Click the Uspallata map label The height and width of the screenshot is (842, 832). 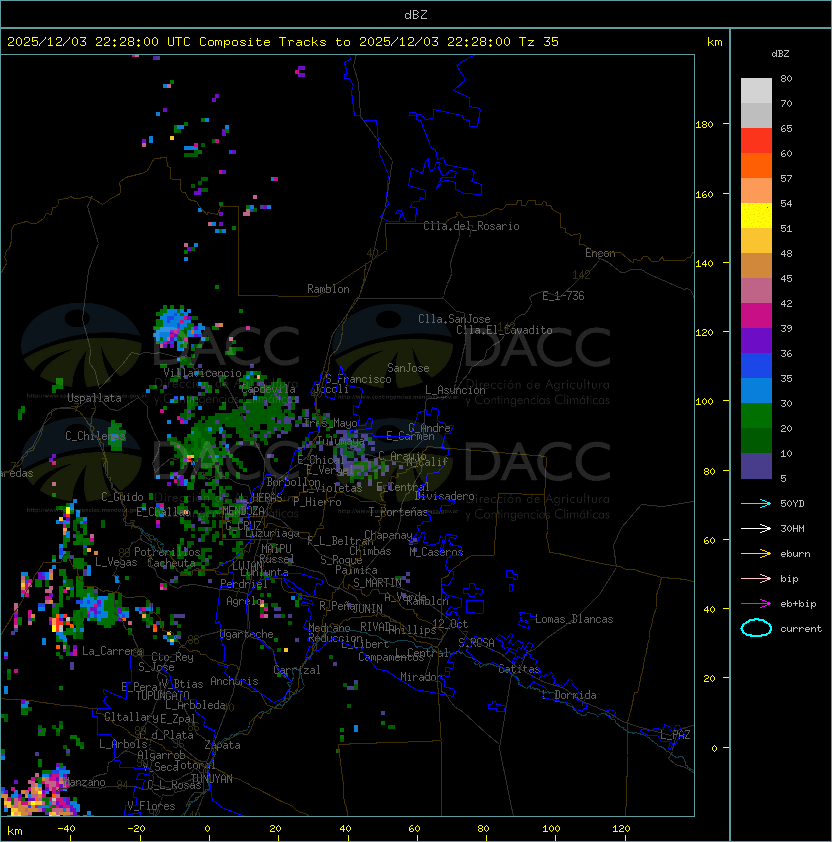pos(94,398)
